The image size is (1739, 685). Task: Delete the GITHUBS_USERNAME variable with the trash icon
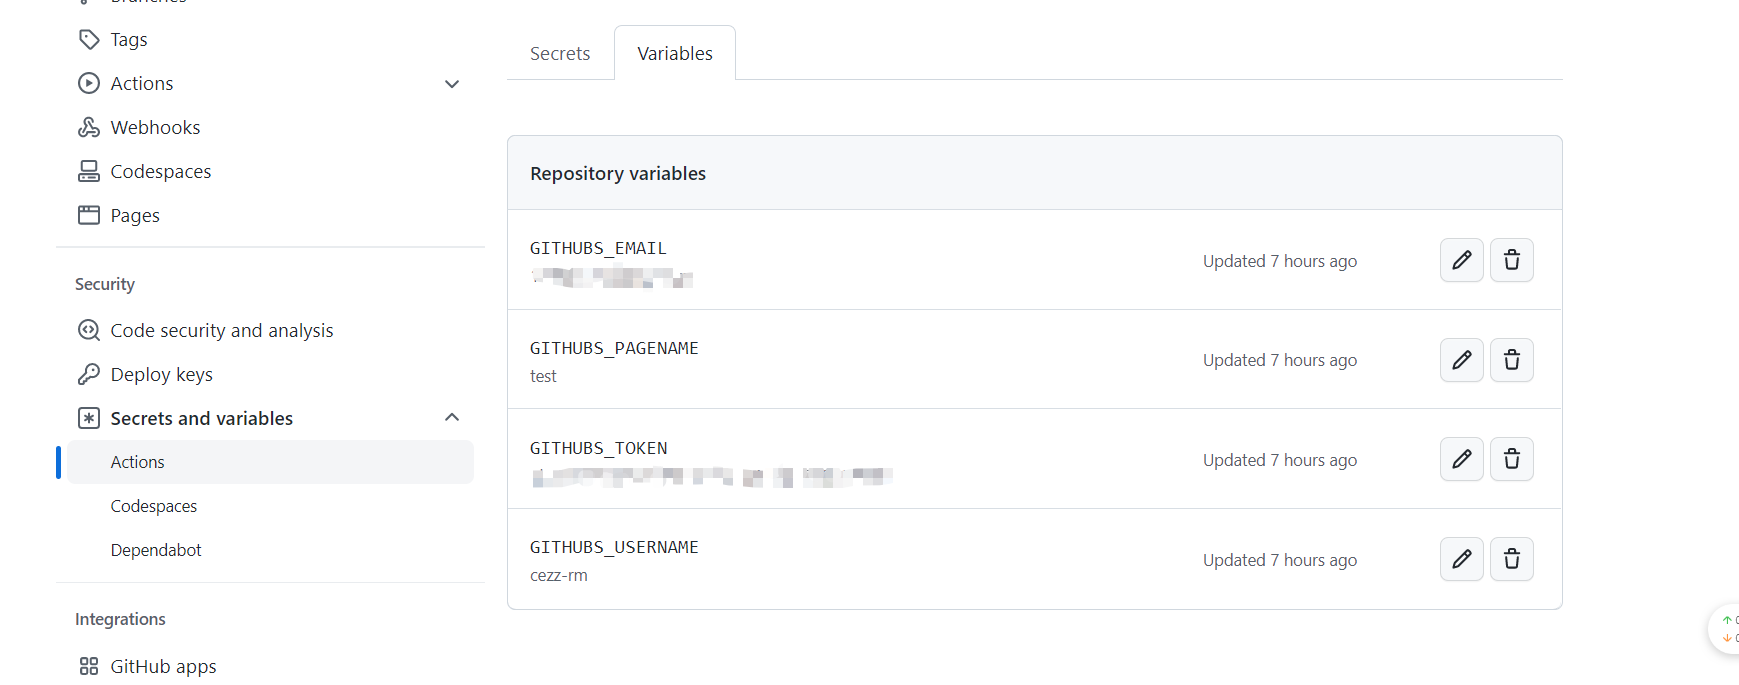click(1511, 559)
